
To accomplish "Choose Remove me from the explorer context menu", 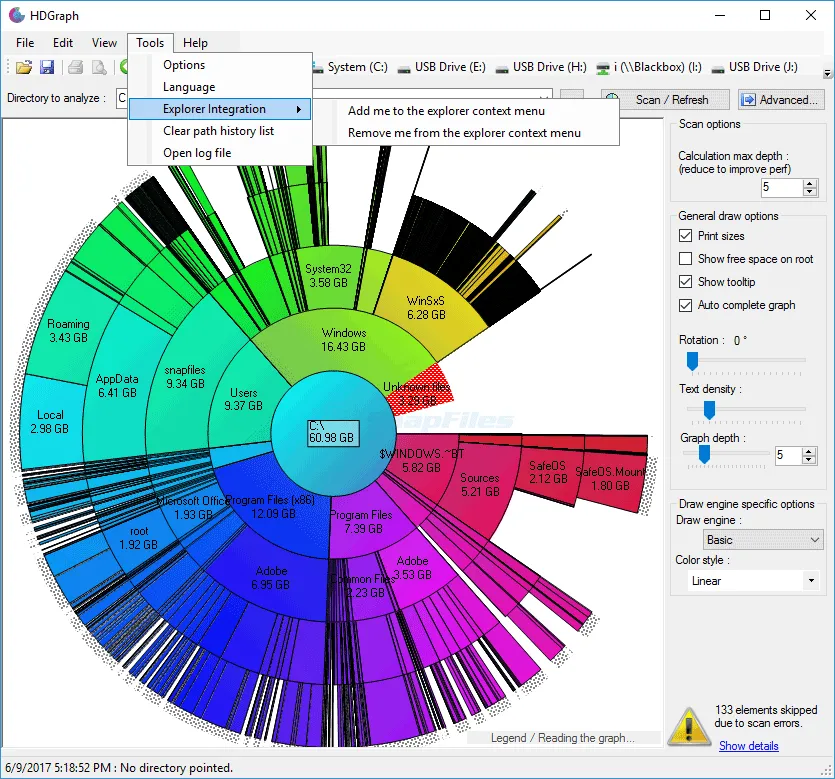I will 466,133.
